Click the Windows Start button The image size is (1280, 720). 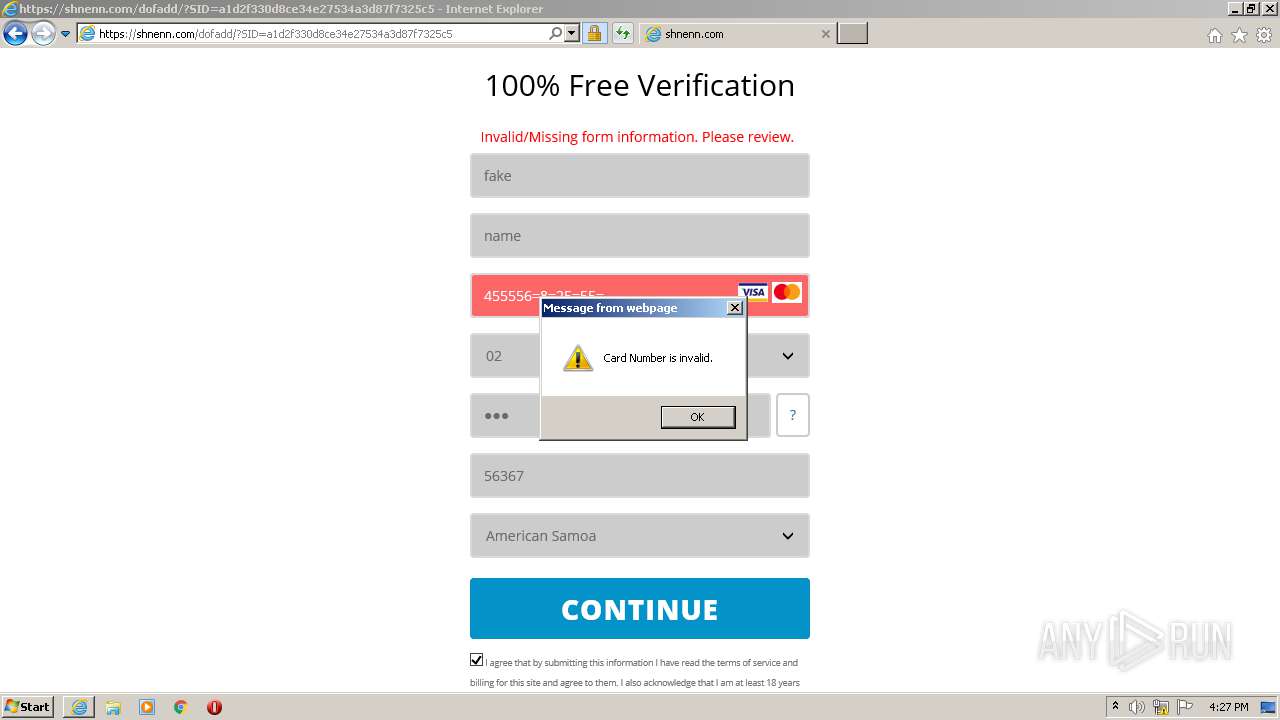coord(28,707)
